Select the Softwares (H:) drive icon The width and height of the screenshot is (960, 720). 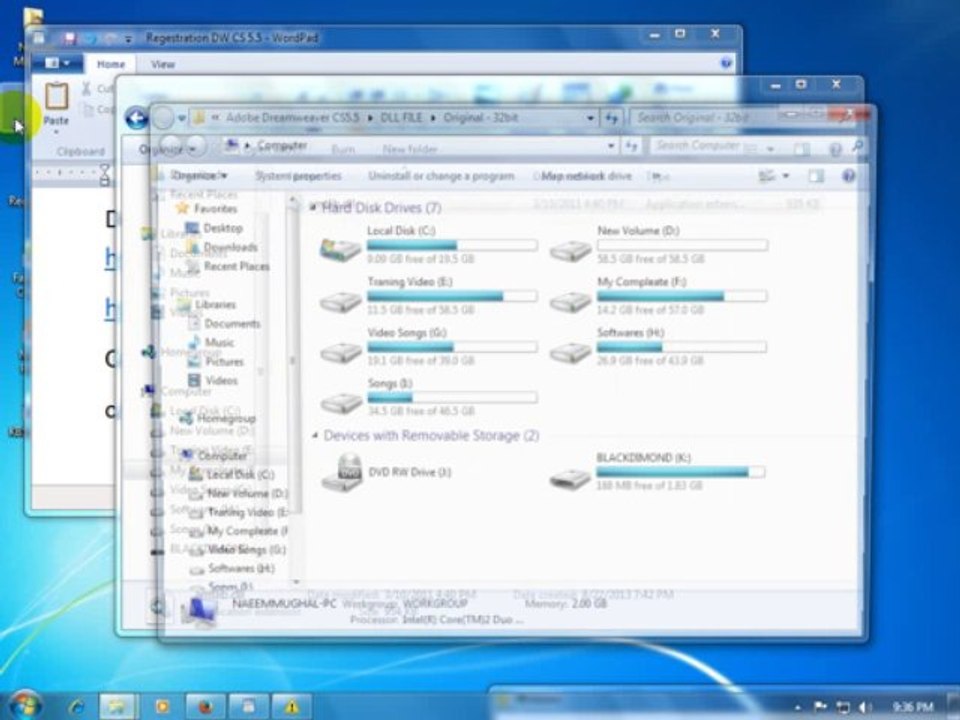[570, 352]
